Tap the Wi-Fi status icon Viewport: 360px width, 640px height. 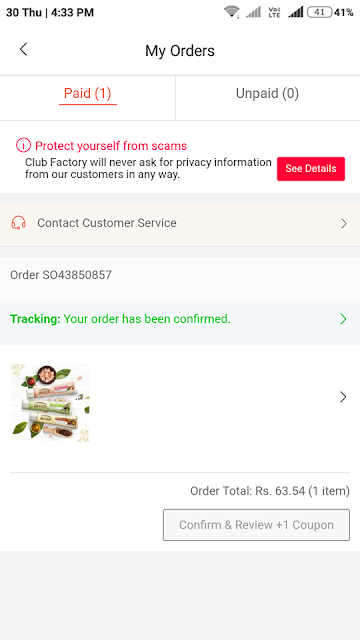pos(232,12)
